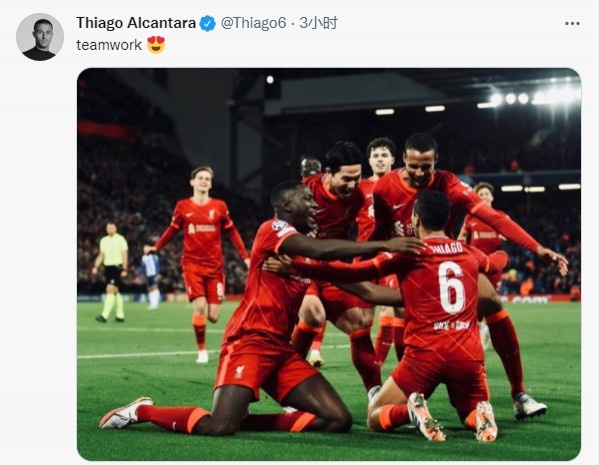Open the tweet's more options ellipsis menu
Screen dimensions: 599x465
[572, 24]
